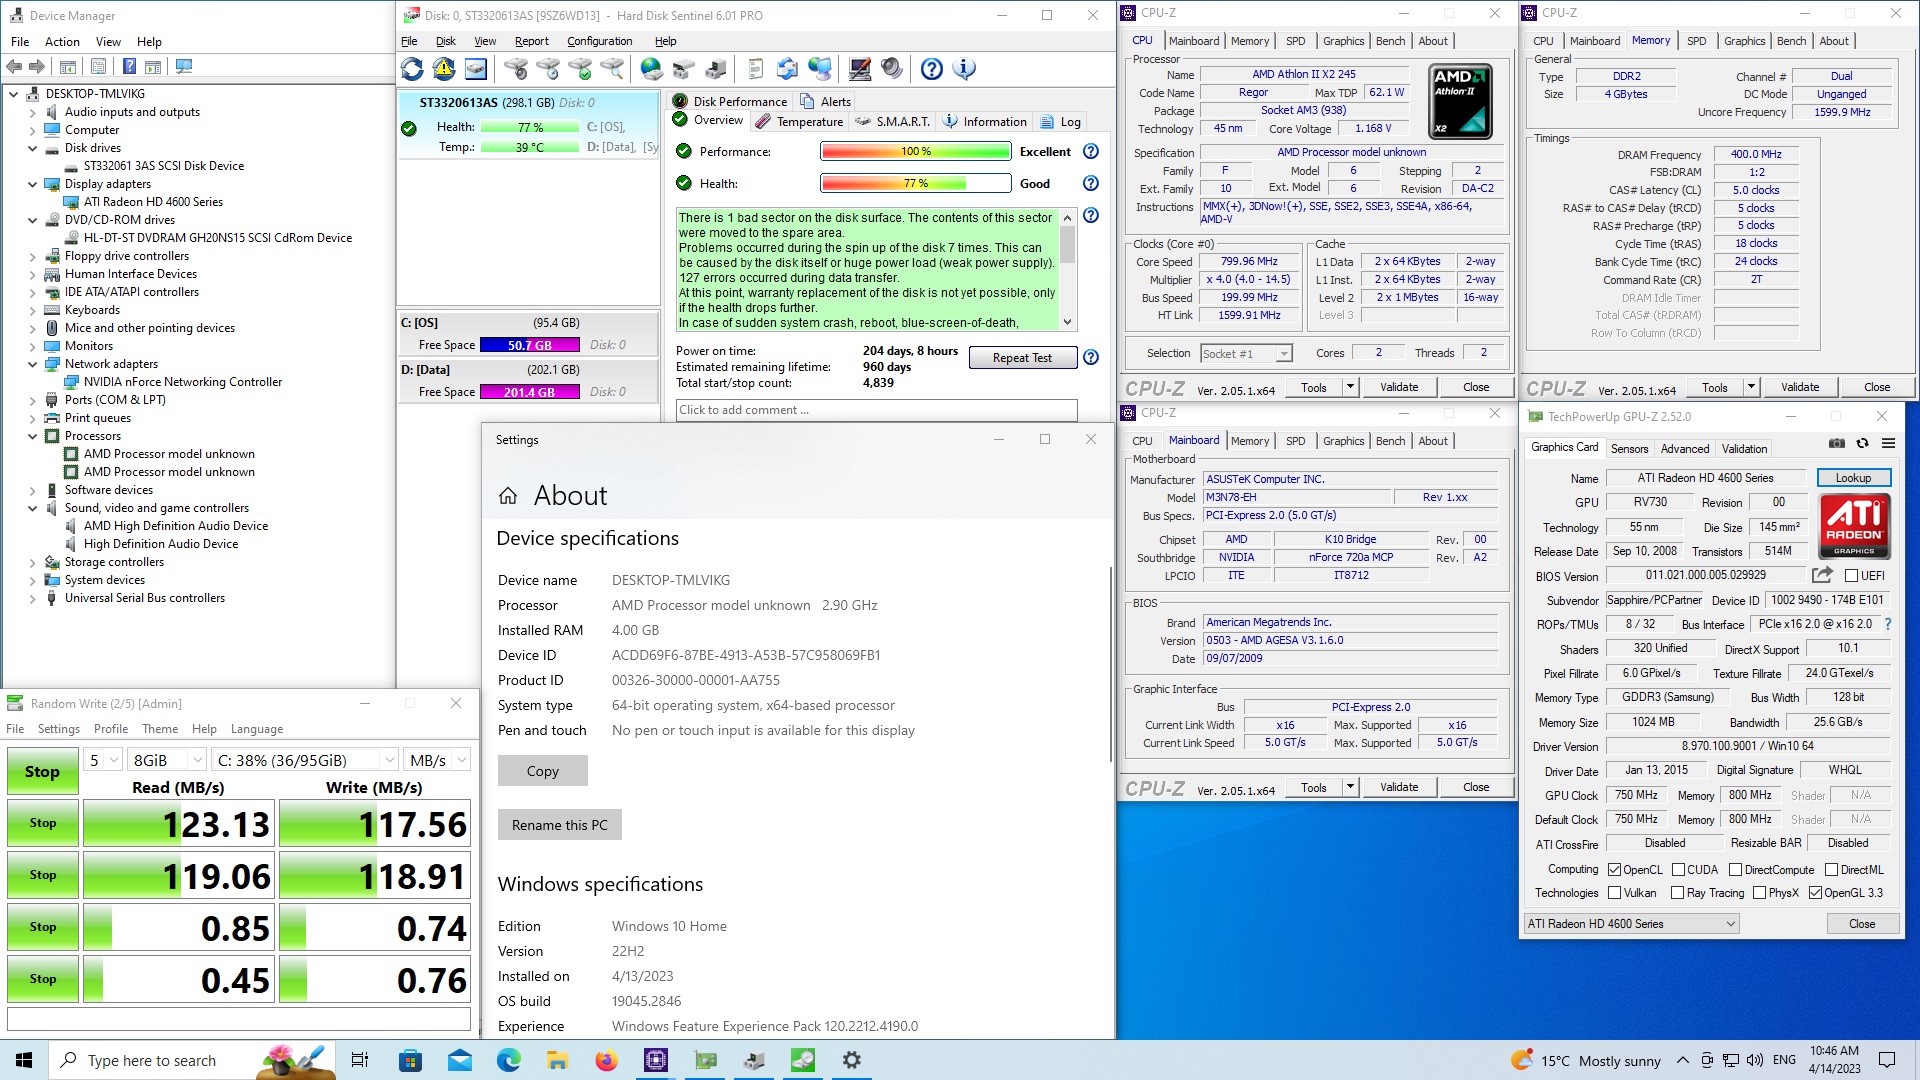This screenshot has height=1080, width=1920.
Task: Expand Universal Serial Bus controllers node
Action: point(33,598)
